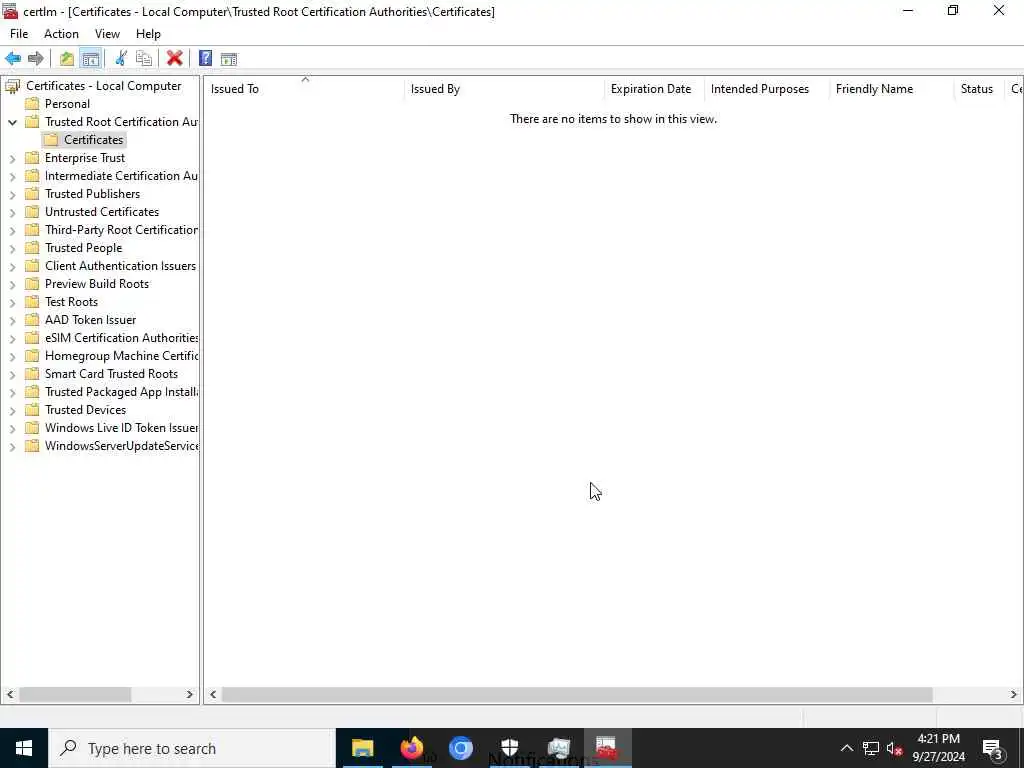1024x768 pixels.
Task: Open the Help menu
Action: click(x=148, y=34)
